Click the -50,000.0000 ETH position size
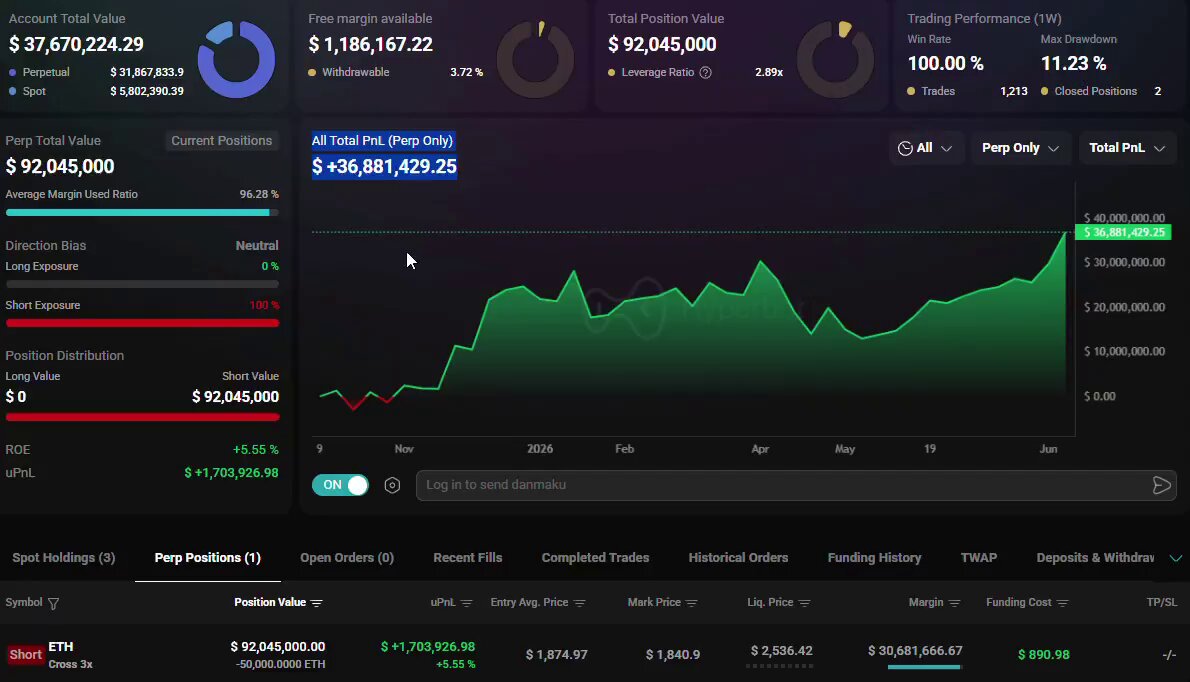 coord(281,665)
